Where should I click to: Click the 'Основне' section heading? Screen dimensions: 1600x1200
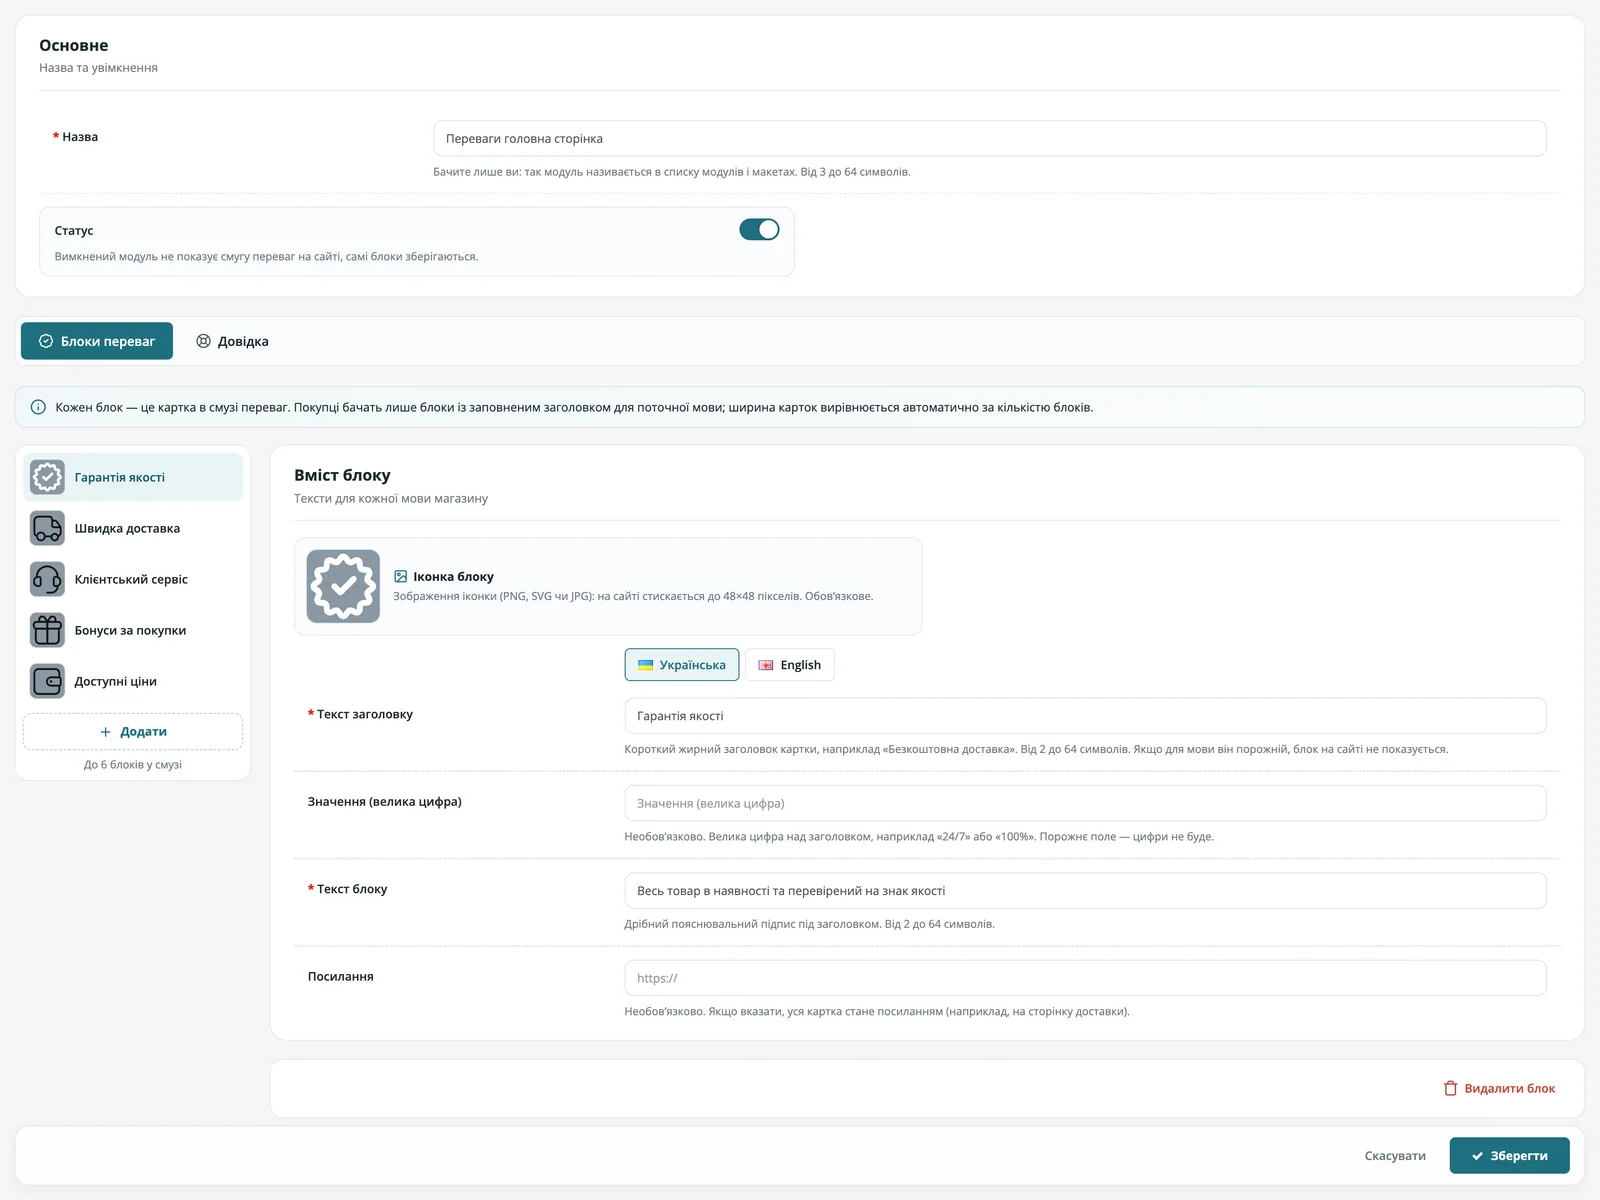pos(74,45)
